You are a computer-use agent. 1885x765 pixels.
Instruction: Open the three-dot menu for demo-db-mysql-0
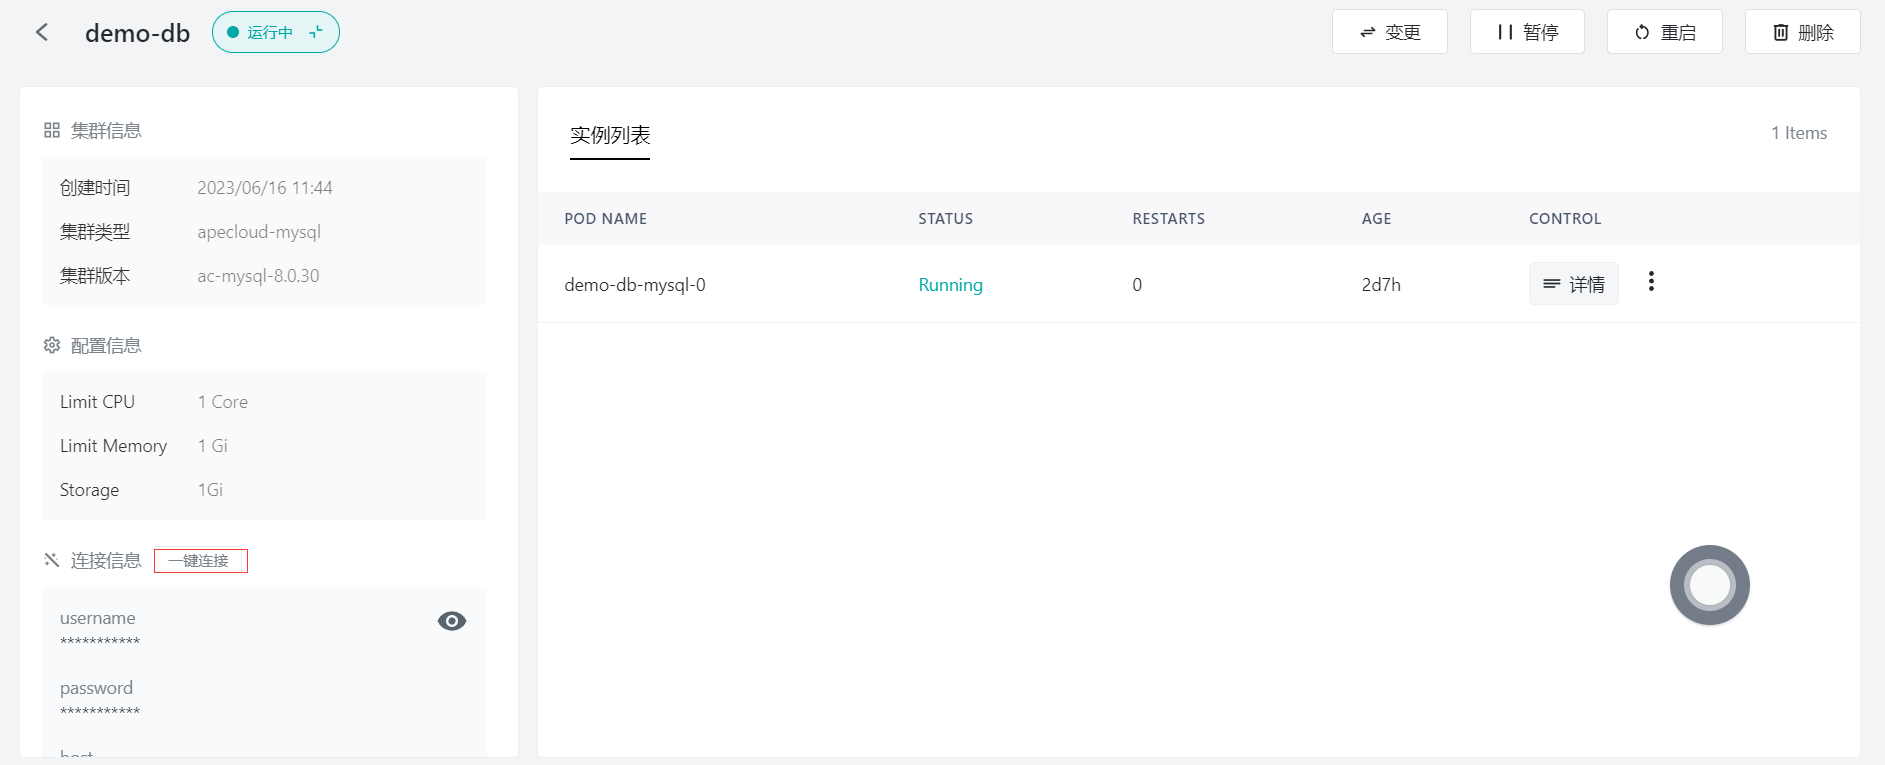point(1651,282)
